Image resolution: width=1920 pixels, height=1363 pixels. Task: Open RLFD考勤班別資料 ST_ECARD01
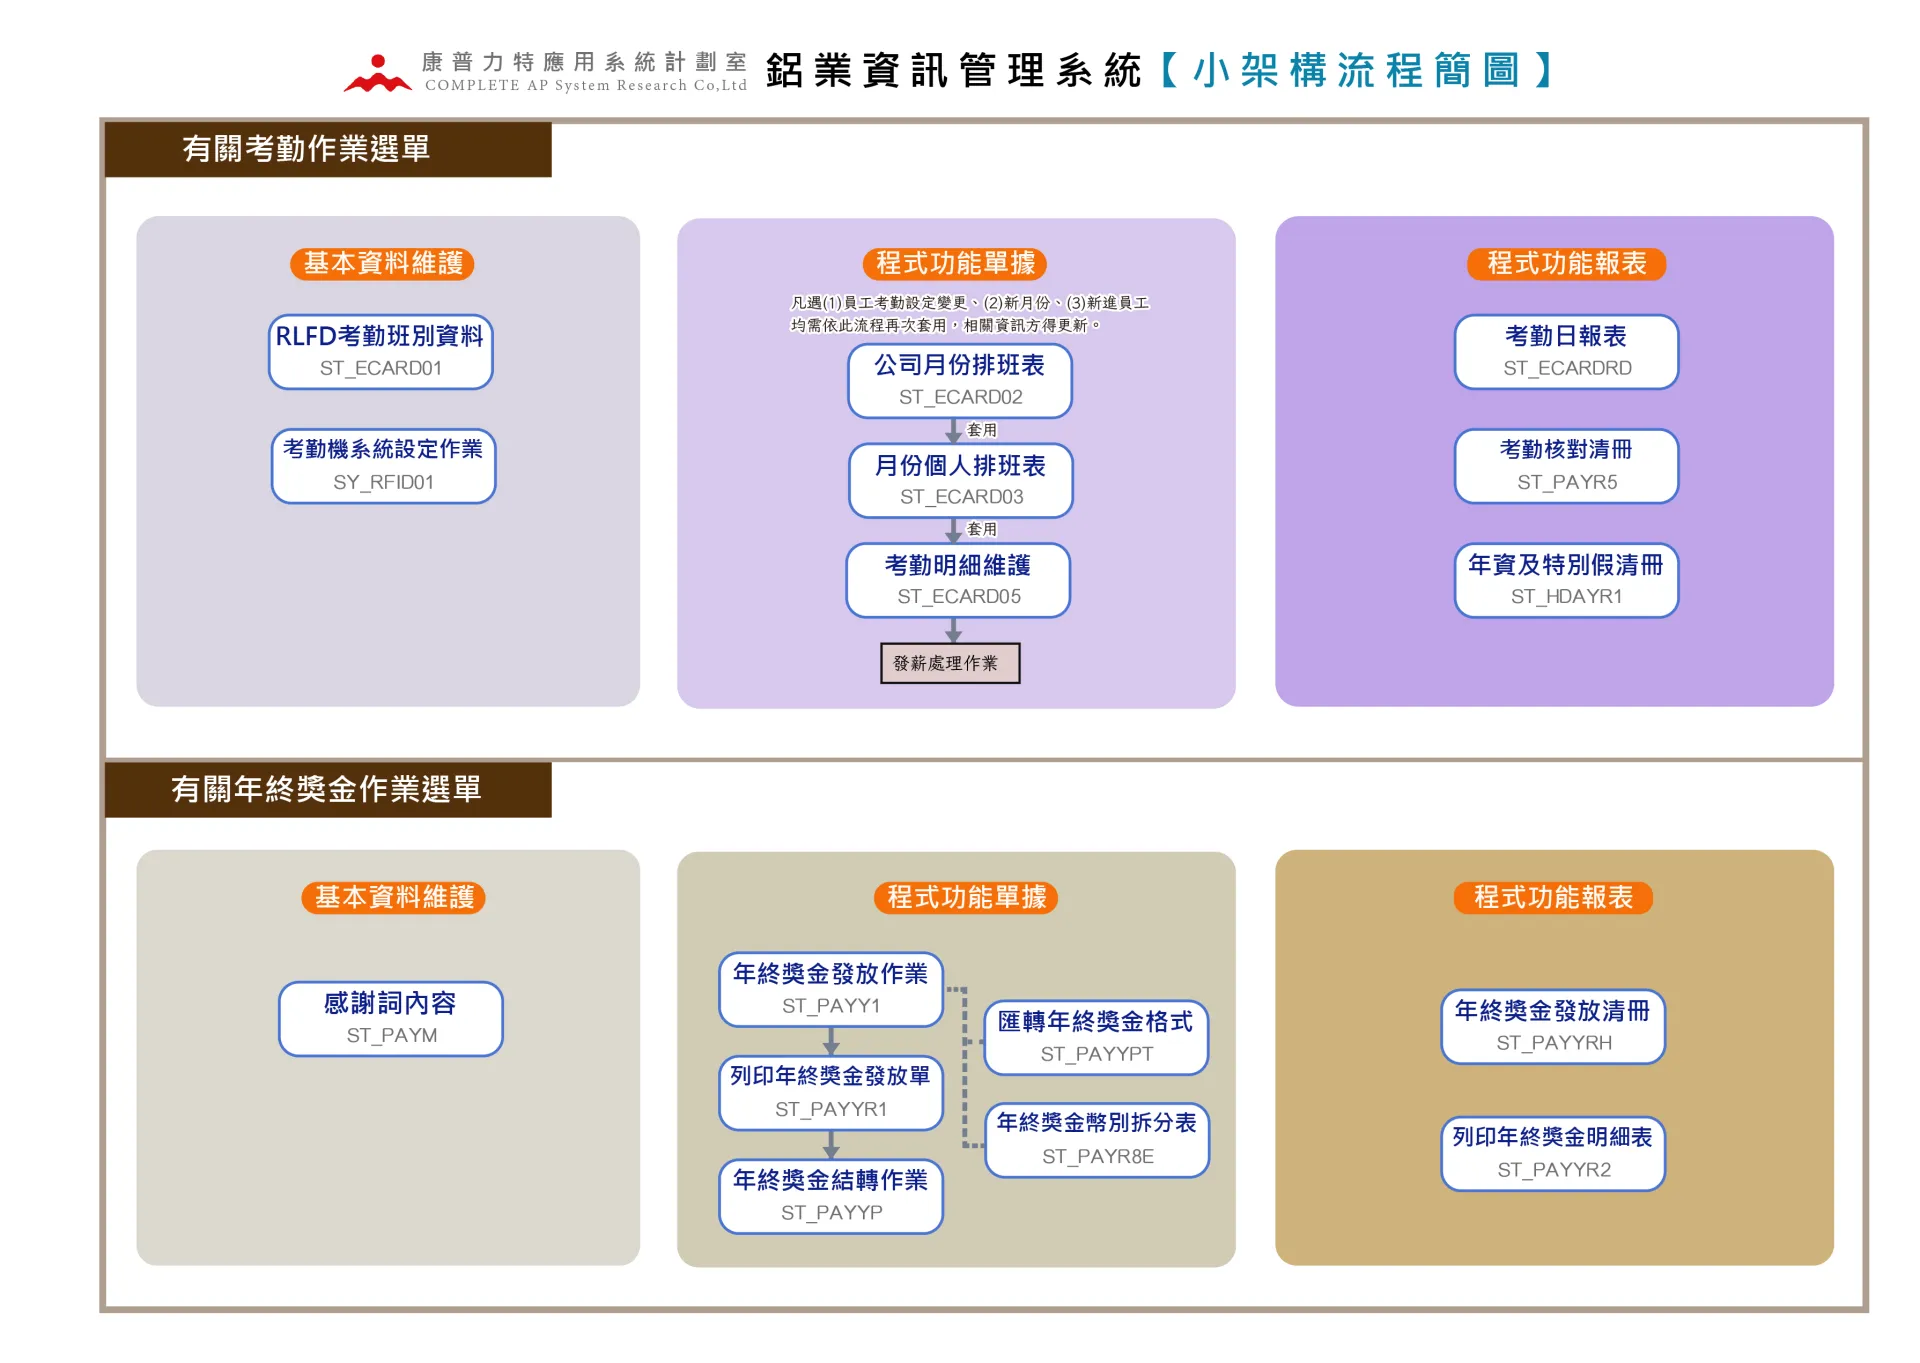click(x=380, y=352)
